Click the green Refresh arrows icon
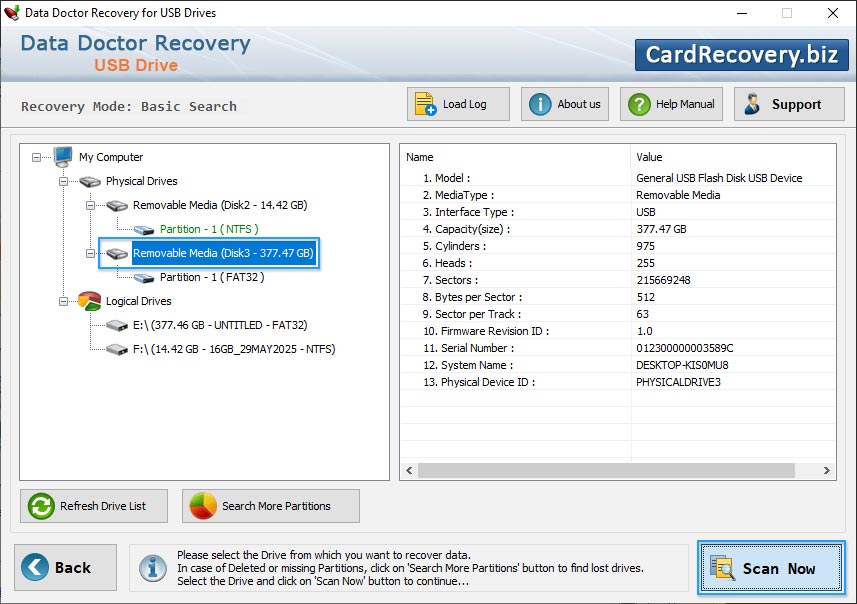 coord(41,506)
